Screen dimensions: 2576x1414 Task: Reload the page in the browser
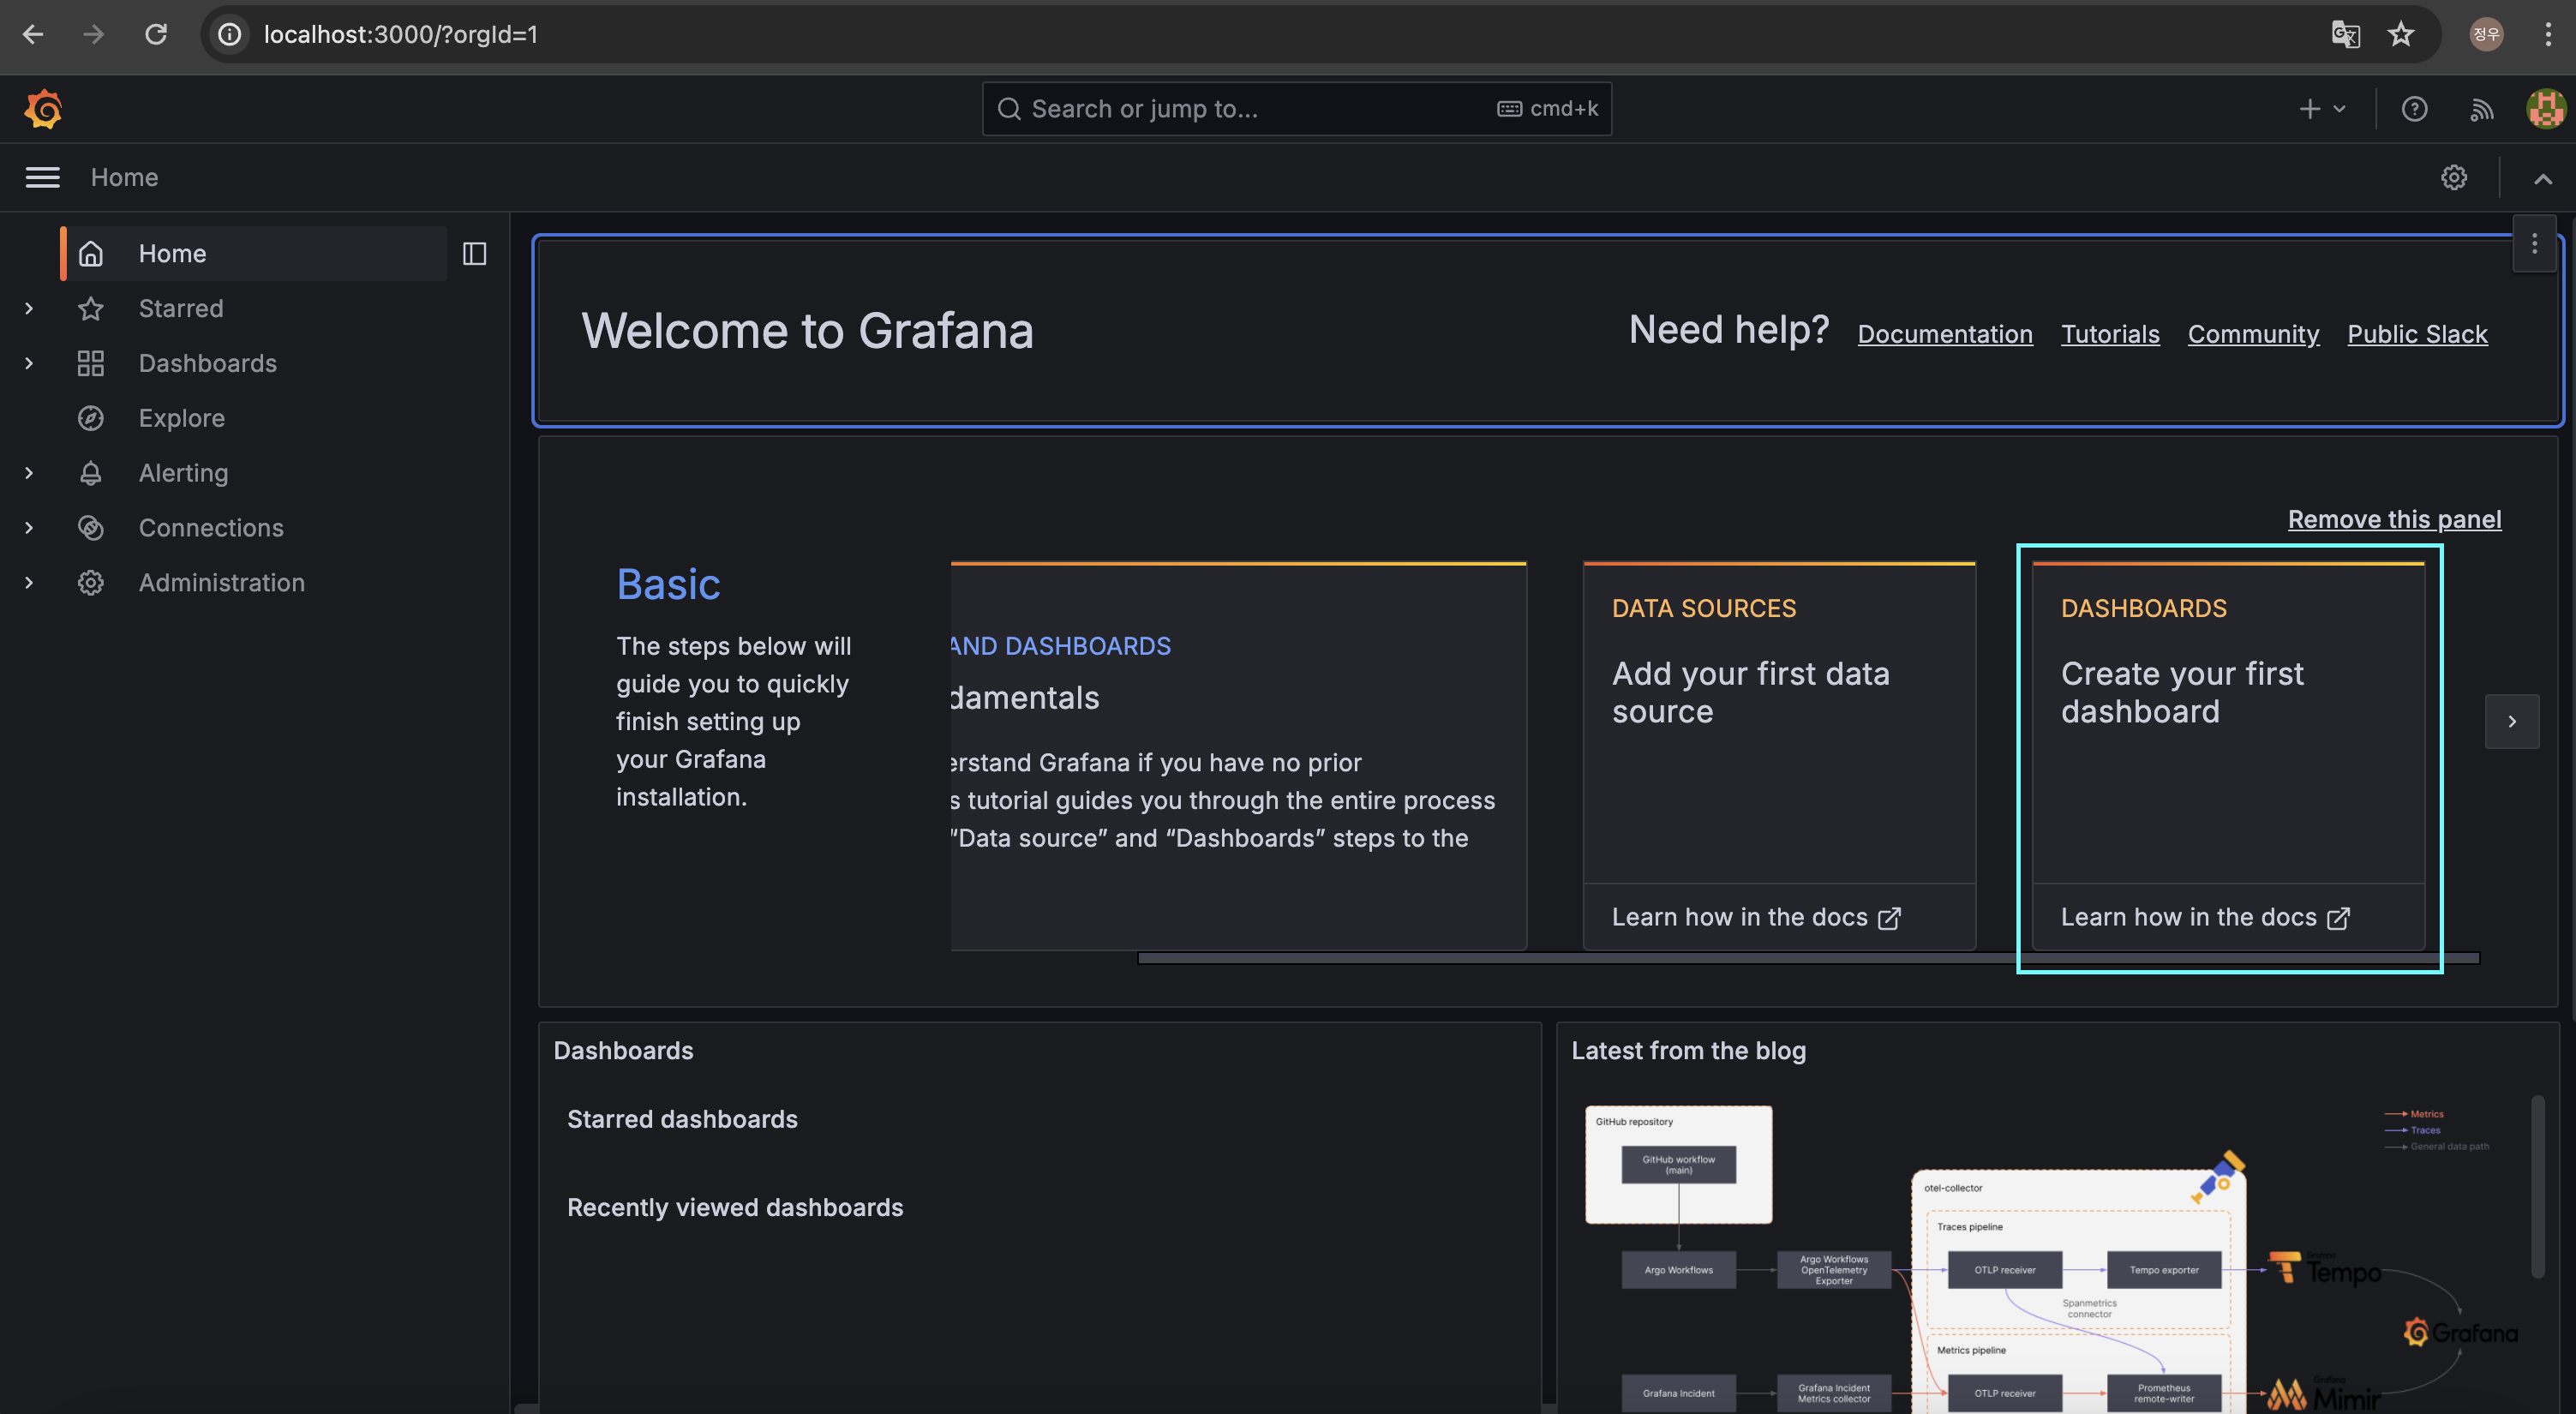[x=156, y=34]
